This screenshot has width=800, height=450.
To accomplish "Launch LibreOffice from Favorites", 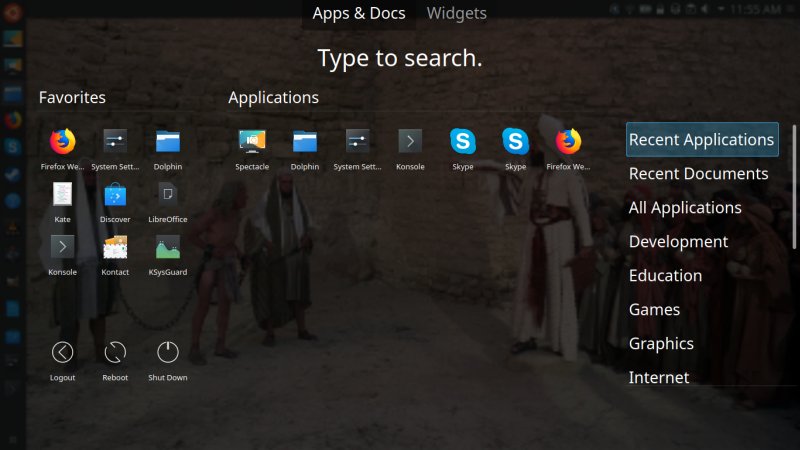I will pos(167,195).
